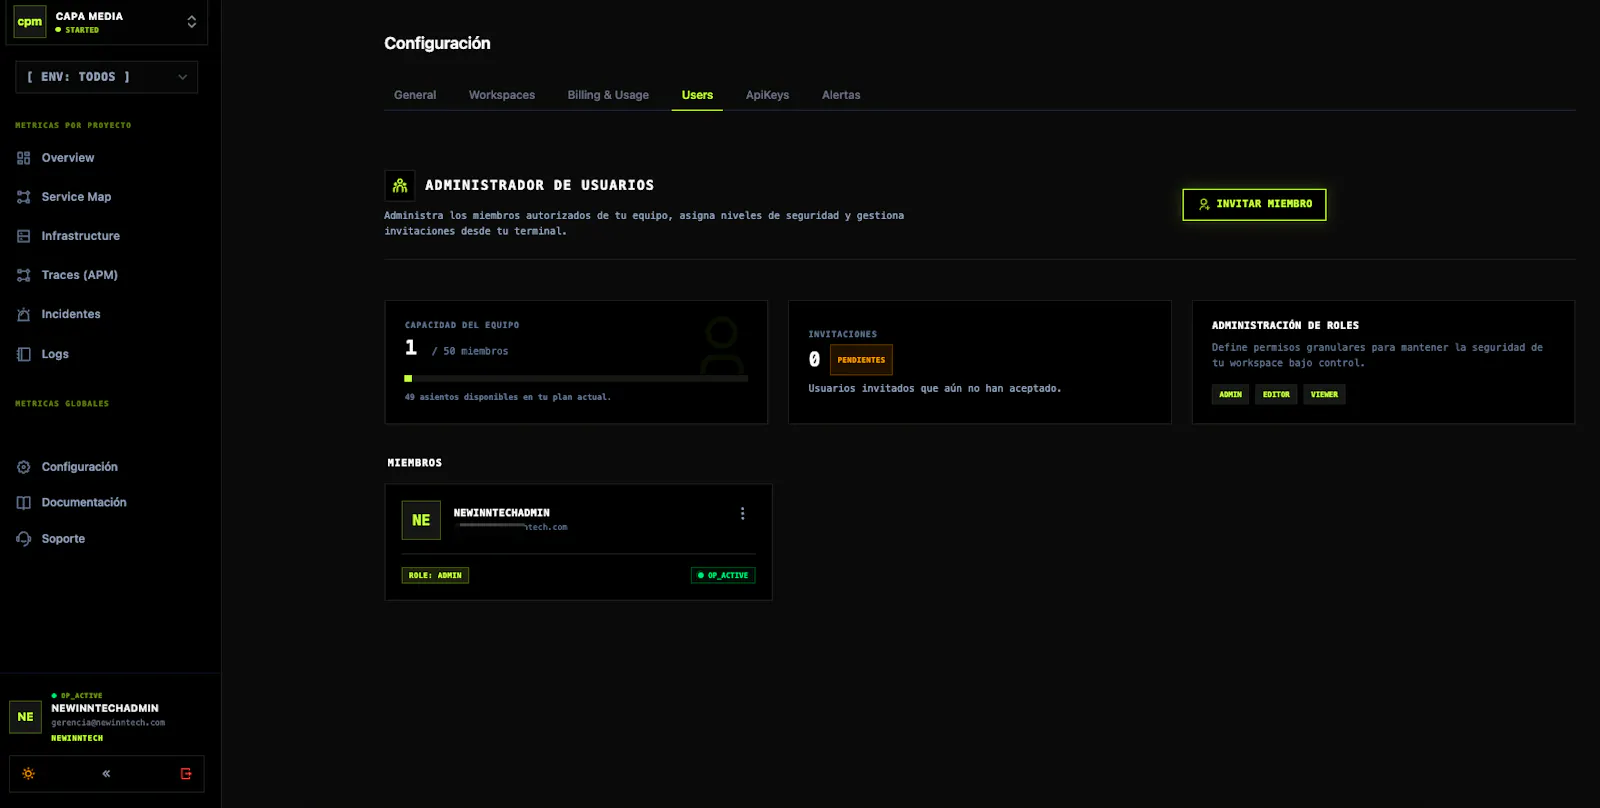Image resolution: width=1600 pixels, height=808 pixels.
Task: Open the ENV: TODOS environment dropdown
Action: click(x=106, y=77)
